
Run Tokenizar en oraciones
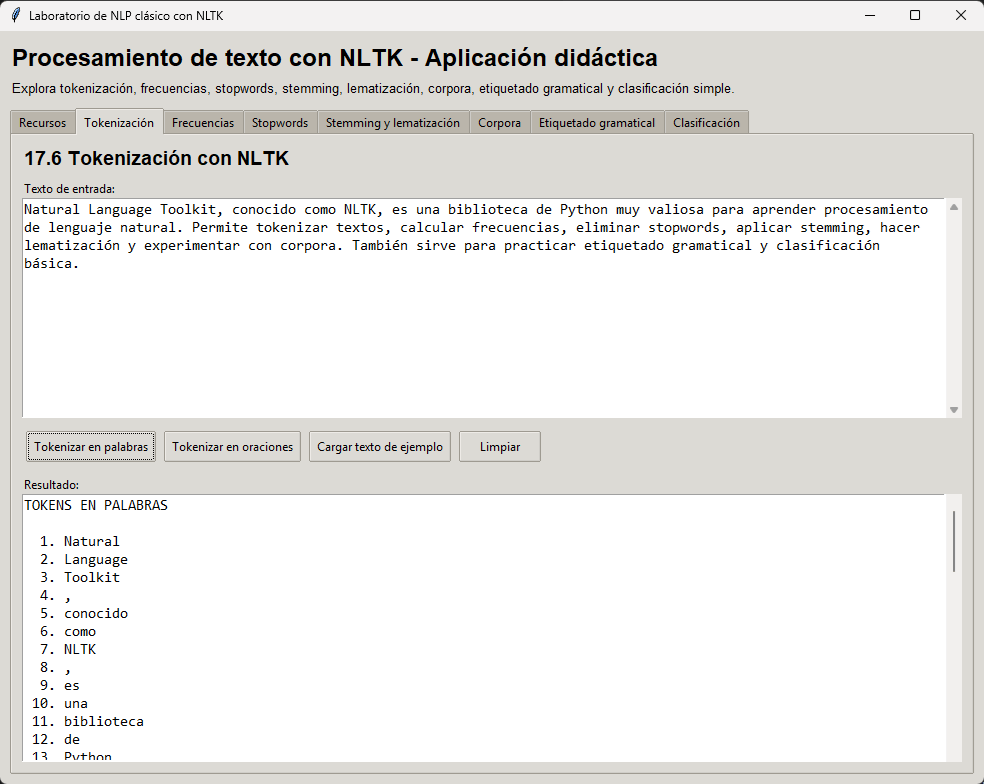[x=232, y=446]
